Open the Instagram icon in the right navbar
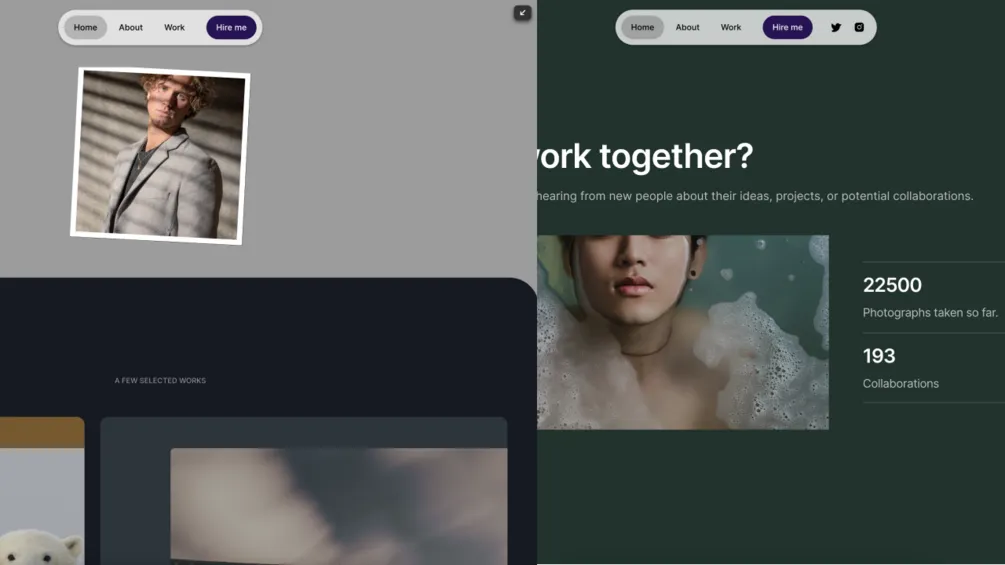The image size is (1005, 565). 860,27
